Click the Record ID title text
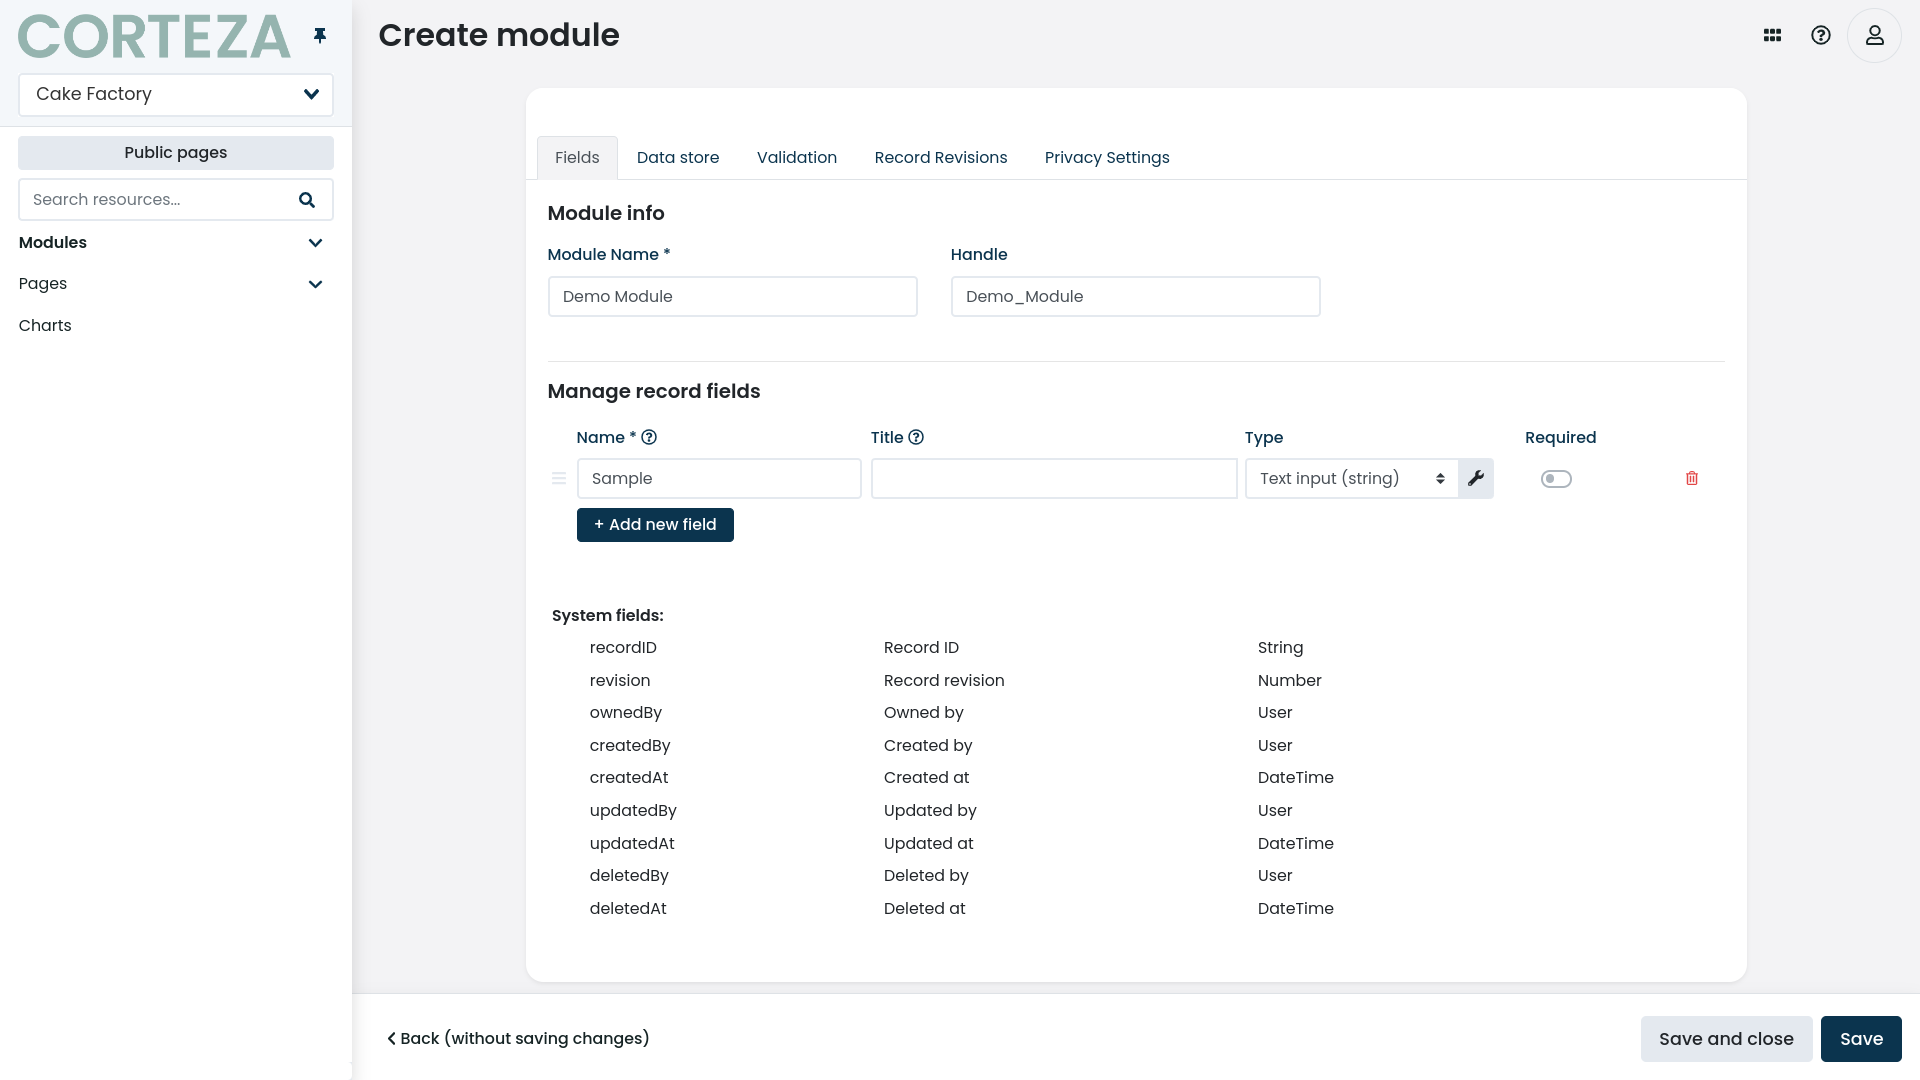The width and height of the screenshot is (1920, 1080). (x=921, y=648)
